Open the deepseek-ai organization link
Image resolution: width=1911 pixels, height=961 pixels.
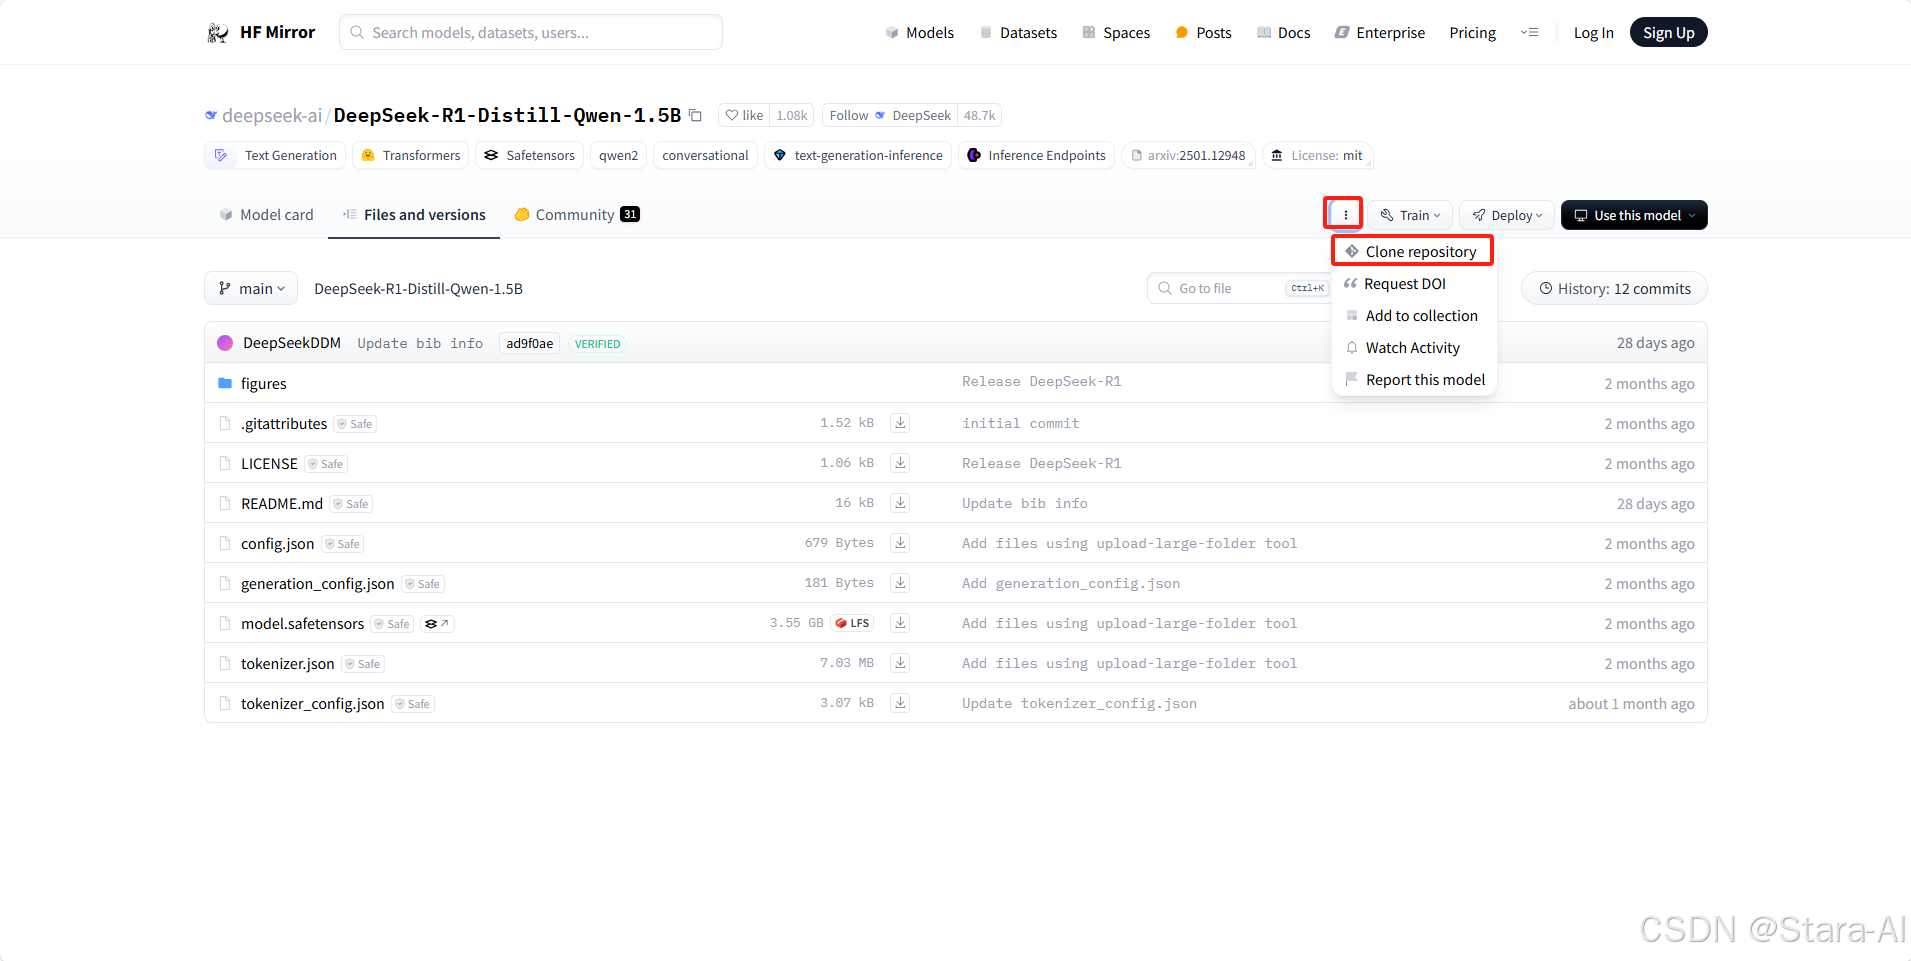click(271, 115)
